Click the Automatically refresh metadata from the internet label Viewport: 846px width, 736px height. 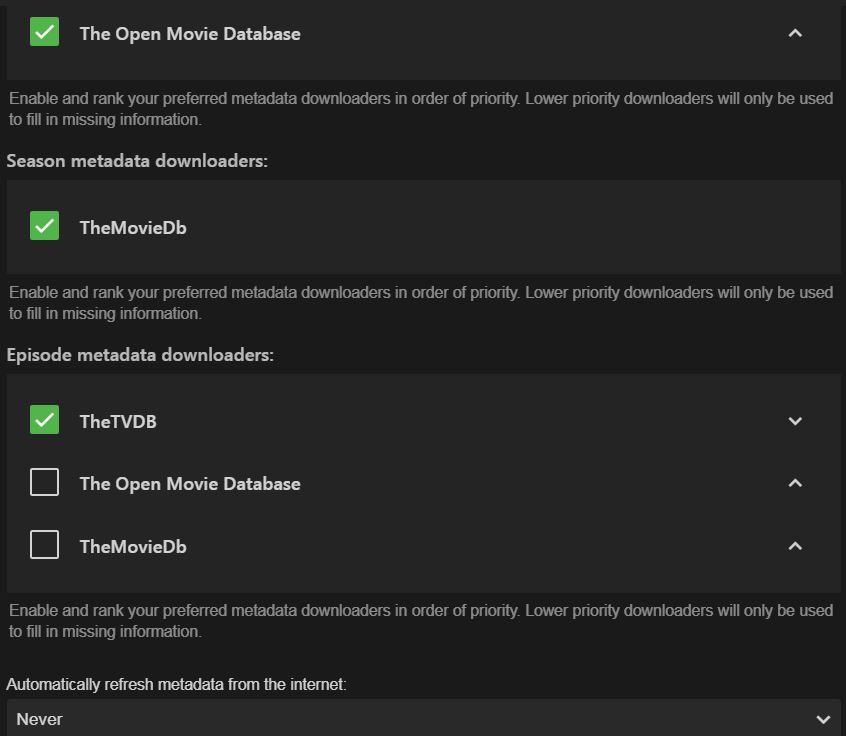(176, 685)
